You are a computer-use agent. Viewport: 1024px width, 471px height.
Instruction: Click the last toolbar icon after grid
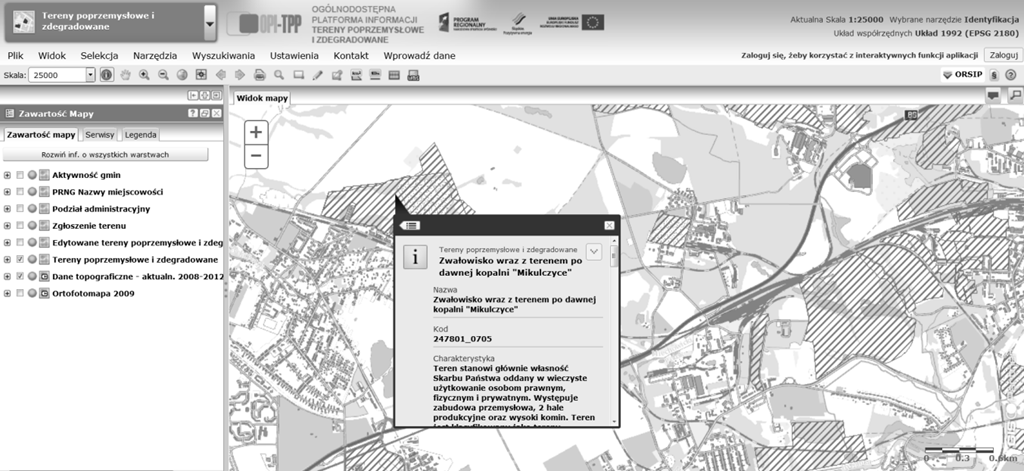coord(413,75)
